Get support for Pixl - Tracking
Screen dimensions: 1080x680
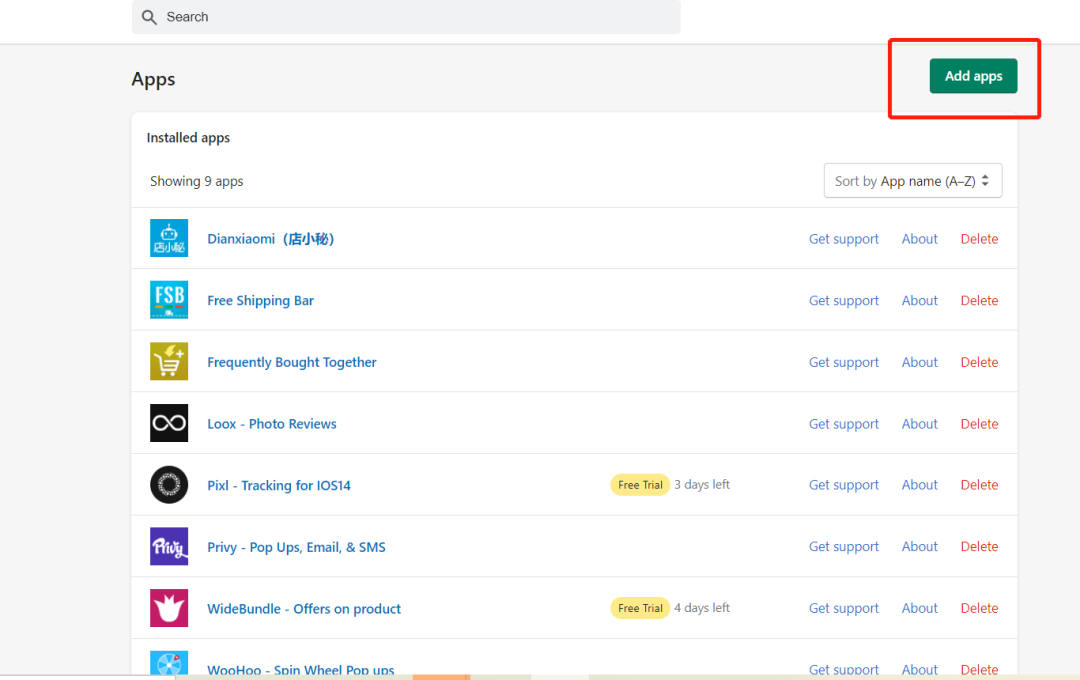[x=844, y=485]
